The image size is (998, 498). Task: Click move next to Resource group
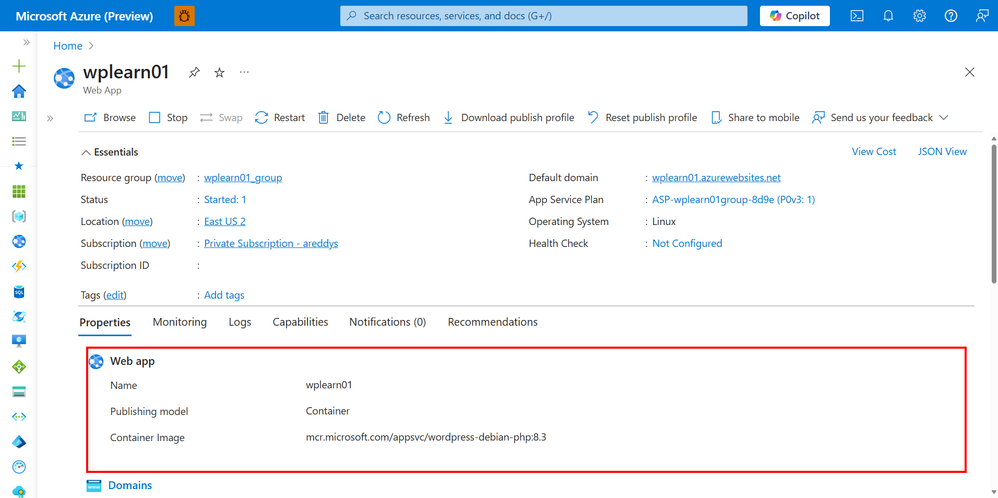[169, 178]
